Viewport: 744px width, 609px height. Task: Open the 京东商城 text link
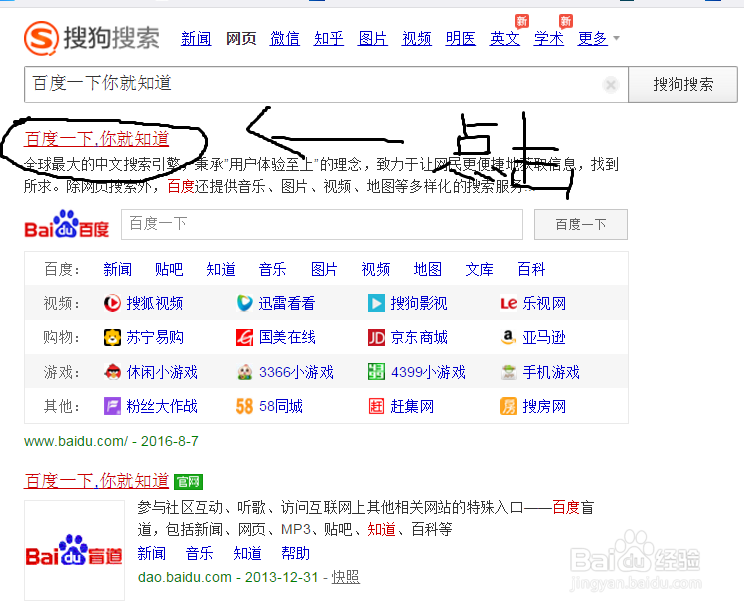pos(419,337)
